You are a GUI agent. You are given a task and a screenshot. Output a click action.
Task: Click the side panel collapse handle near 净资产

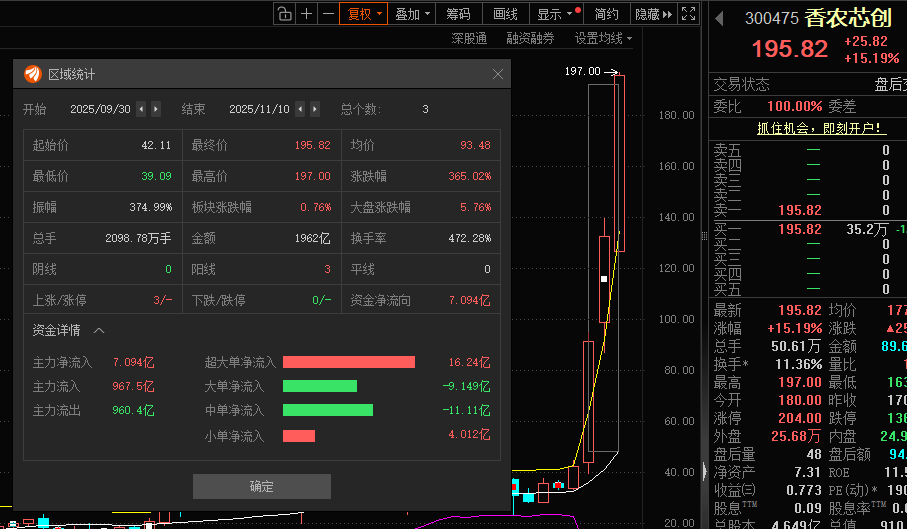point(705,471)
